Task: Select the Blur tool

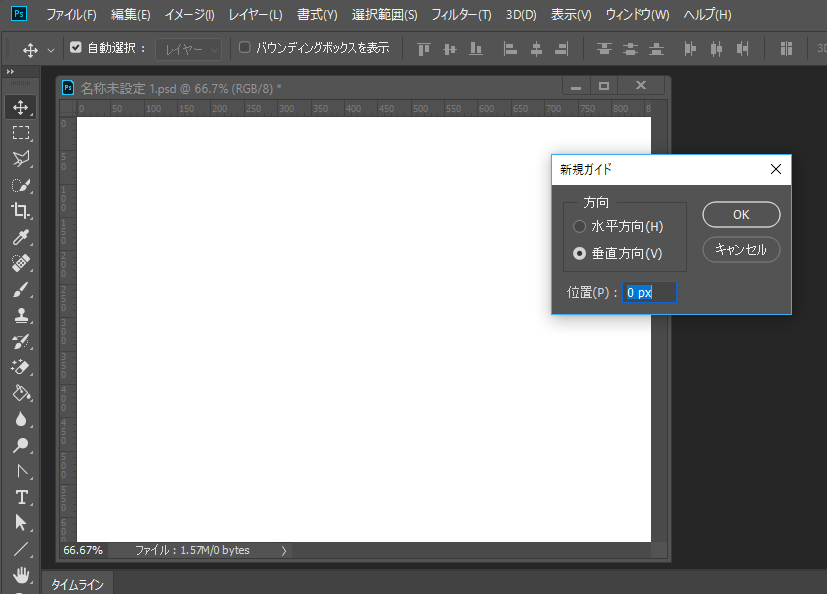Action: [21, 420]
